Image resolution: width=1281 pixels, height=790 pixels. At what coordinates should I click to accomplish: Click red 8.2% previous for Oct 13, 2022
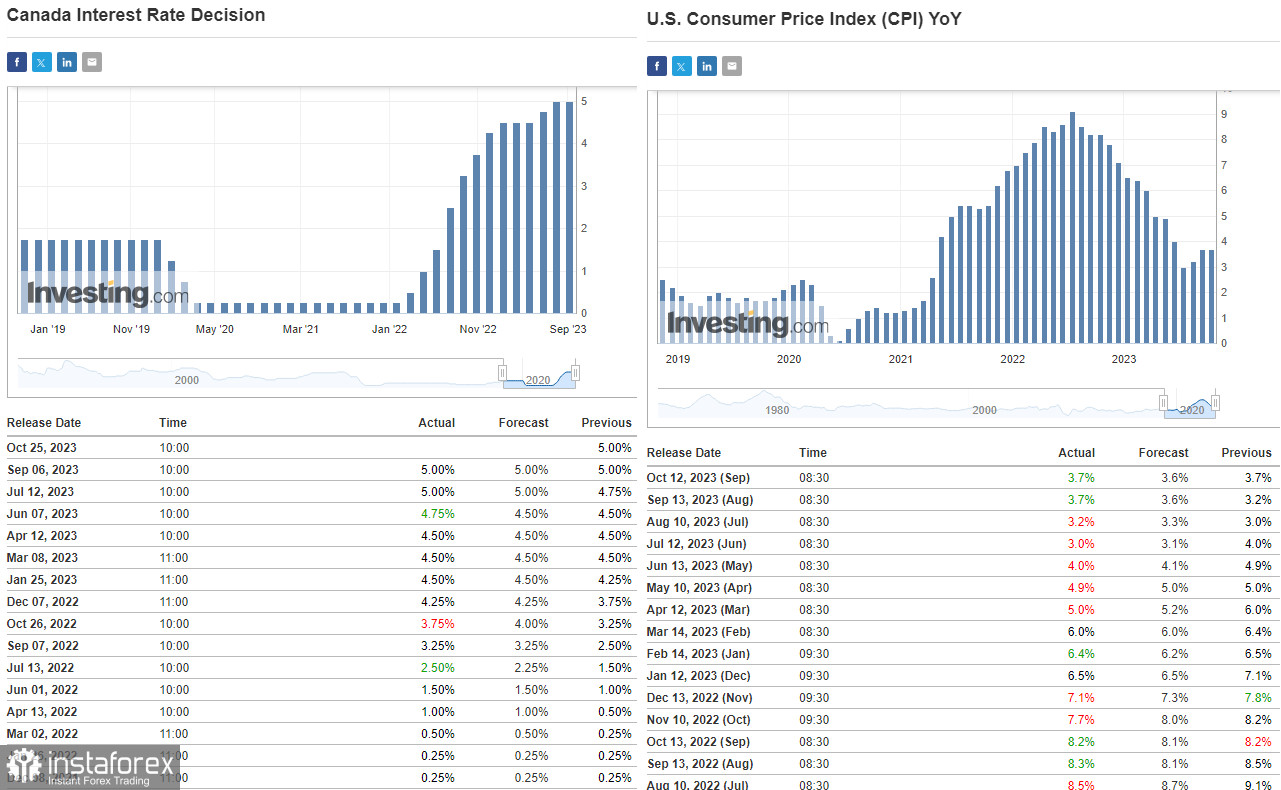pos(1258,742)
